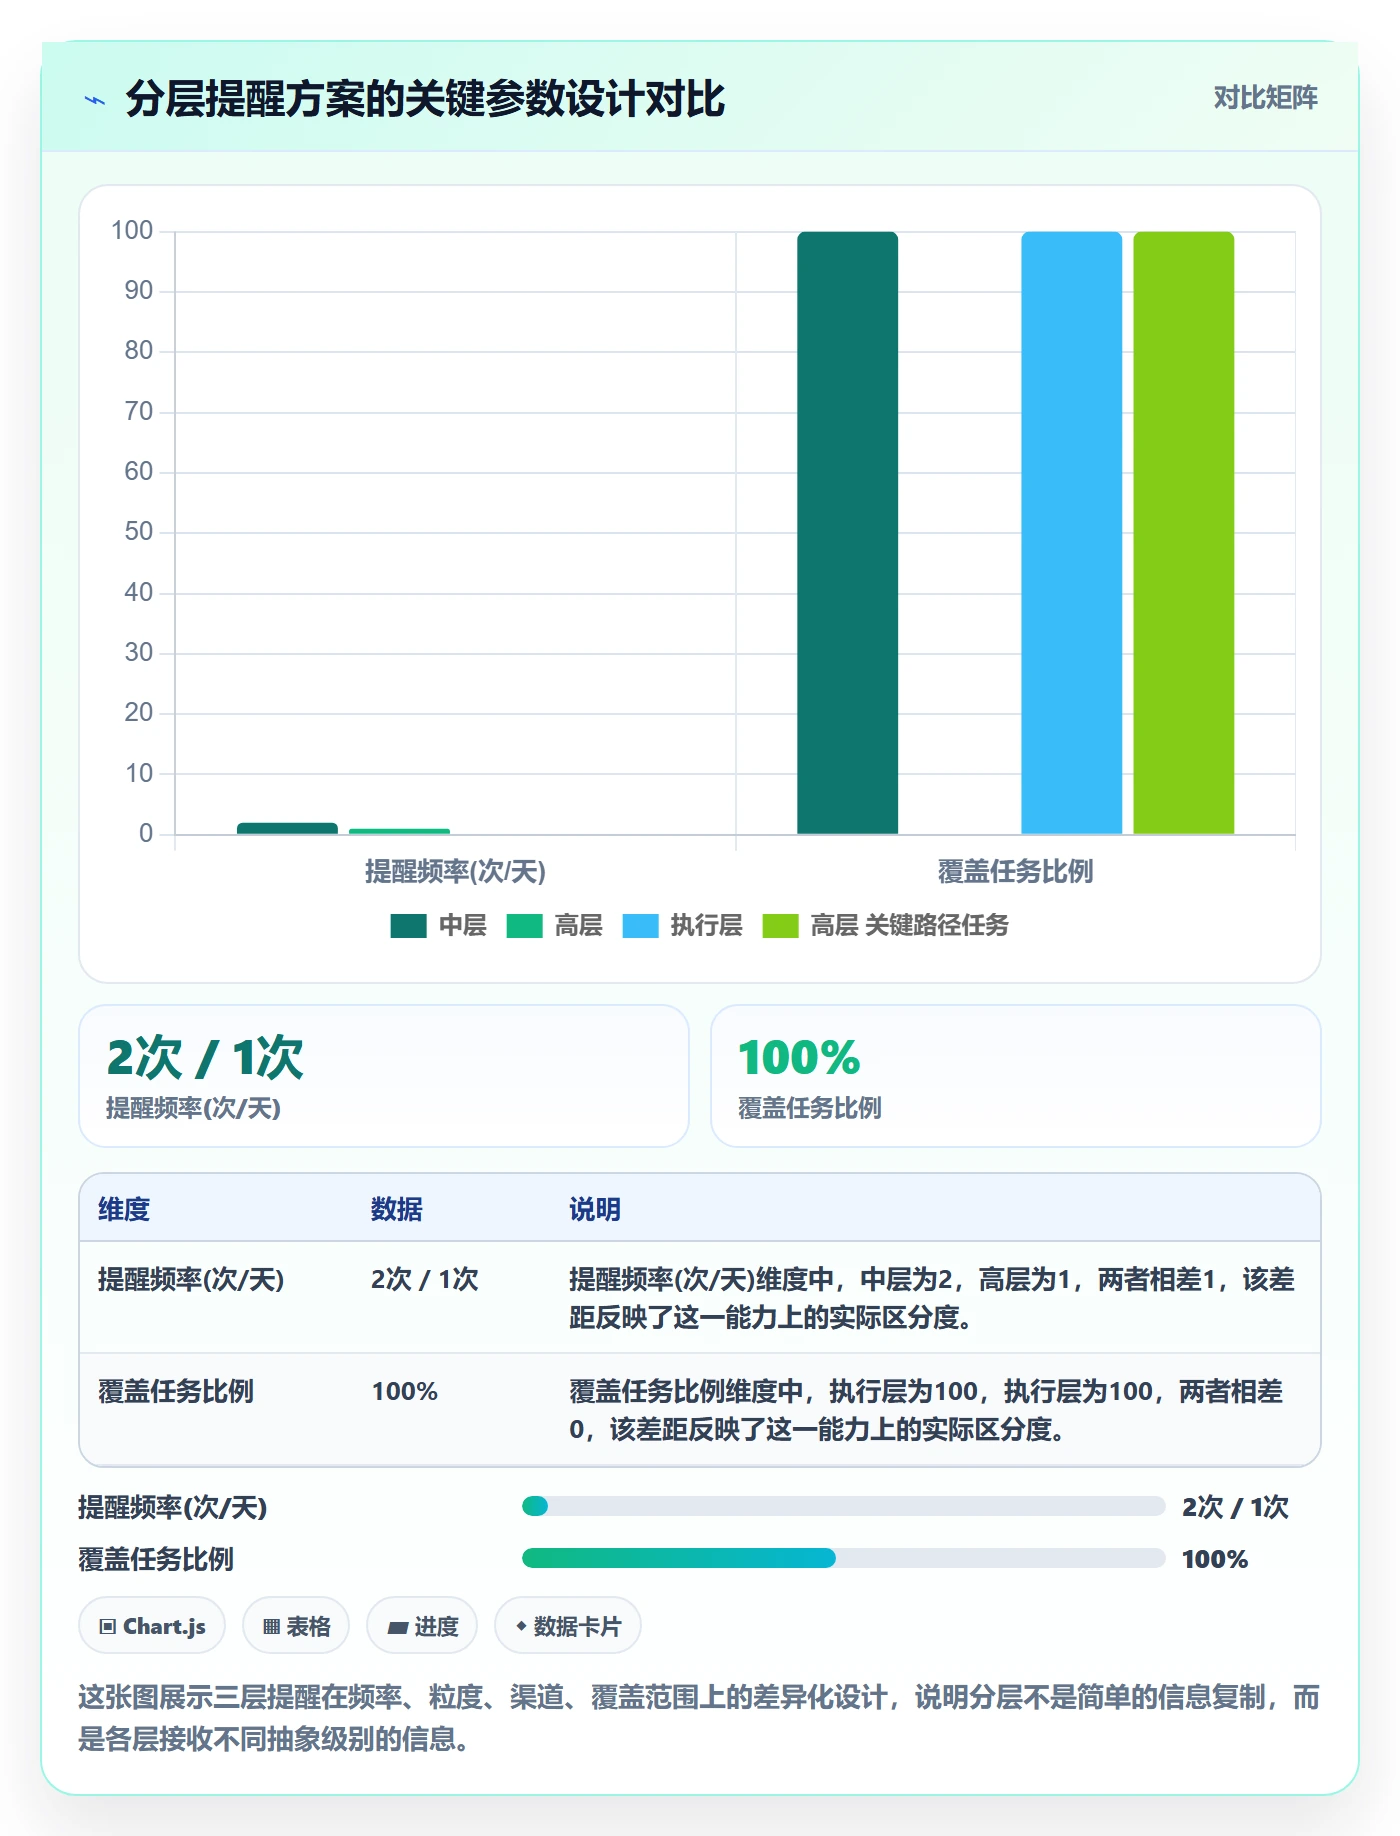1400x1836 pixels.
Task: Click the small 中层 bar in 提醒频率 group
Action: (x=288, y=828)
